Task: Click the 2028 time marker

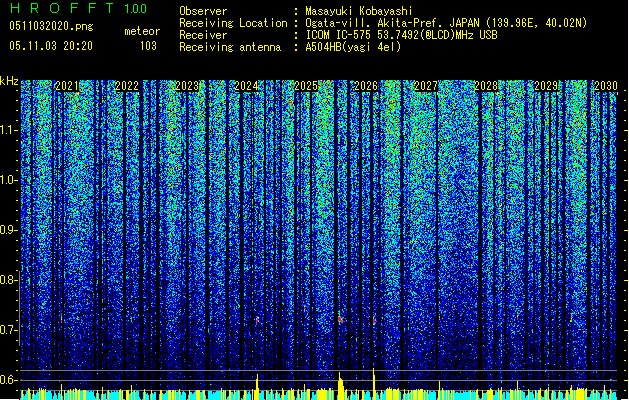Action: pyautogui.click(x=486, y=86)
